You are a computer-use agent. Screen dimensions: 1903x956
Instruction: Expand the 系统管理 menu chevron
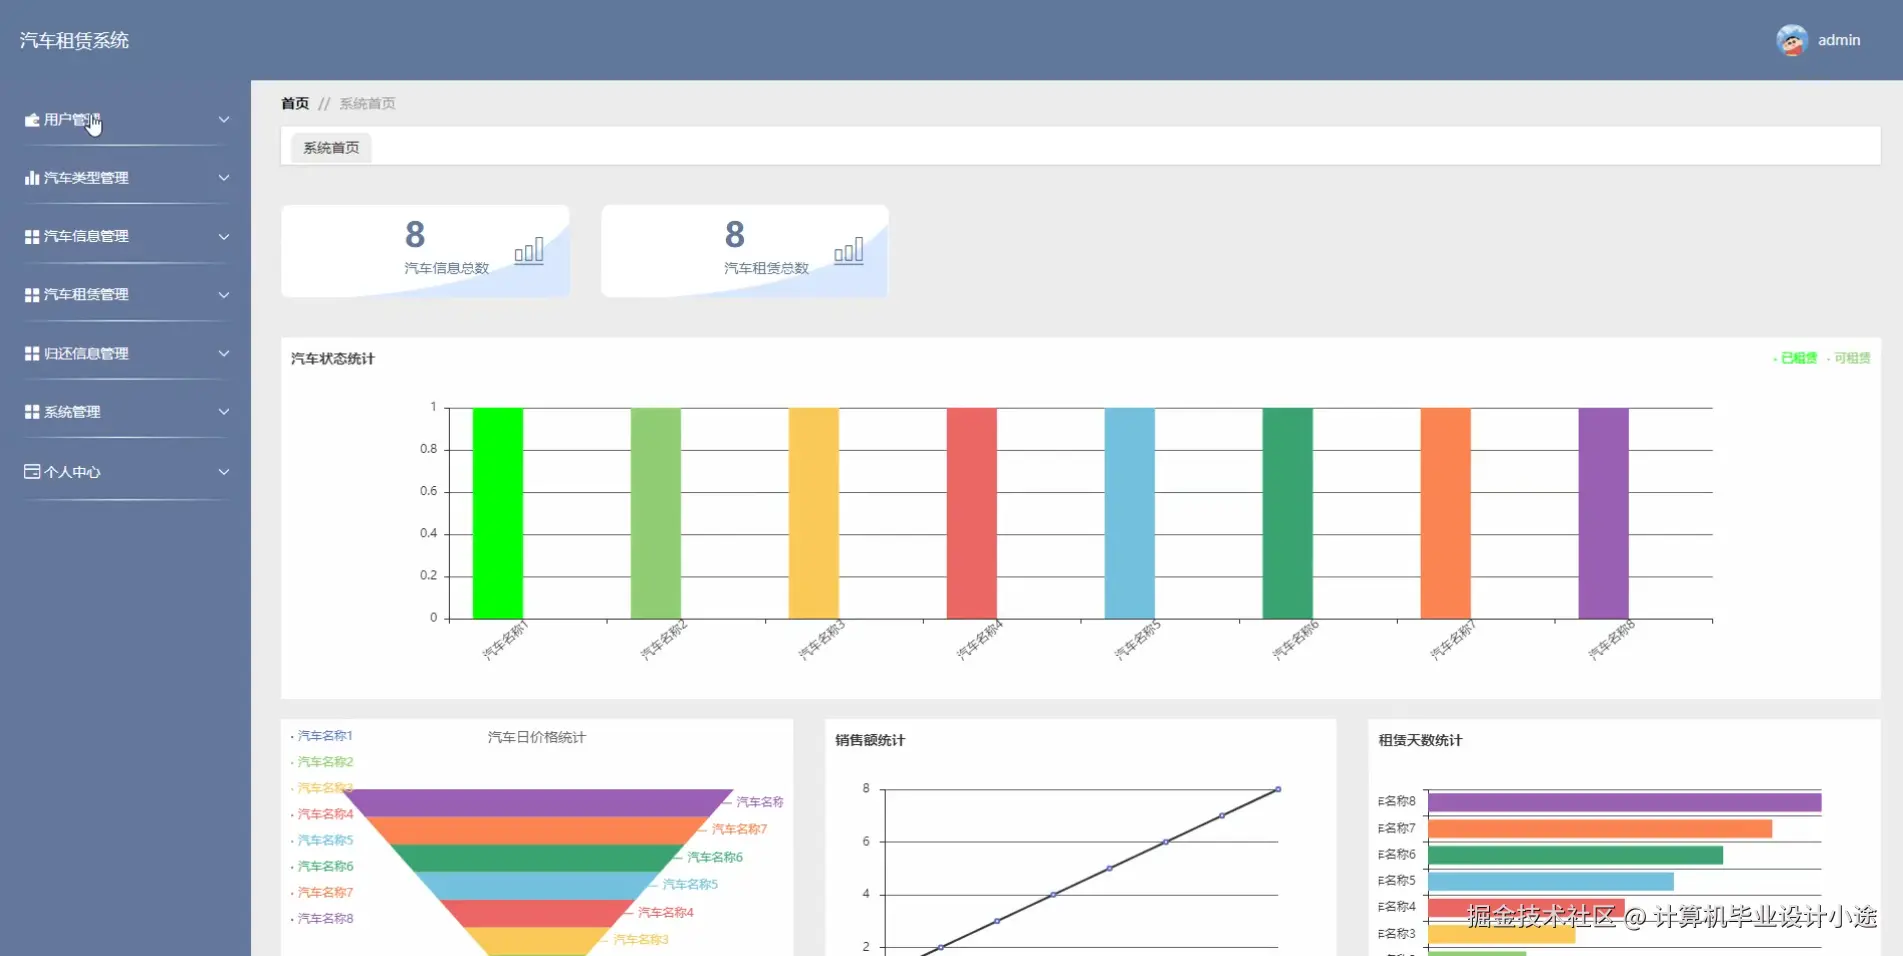pos(224,412)
